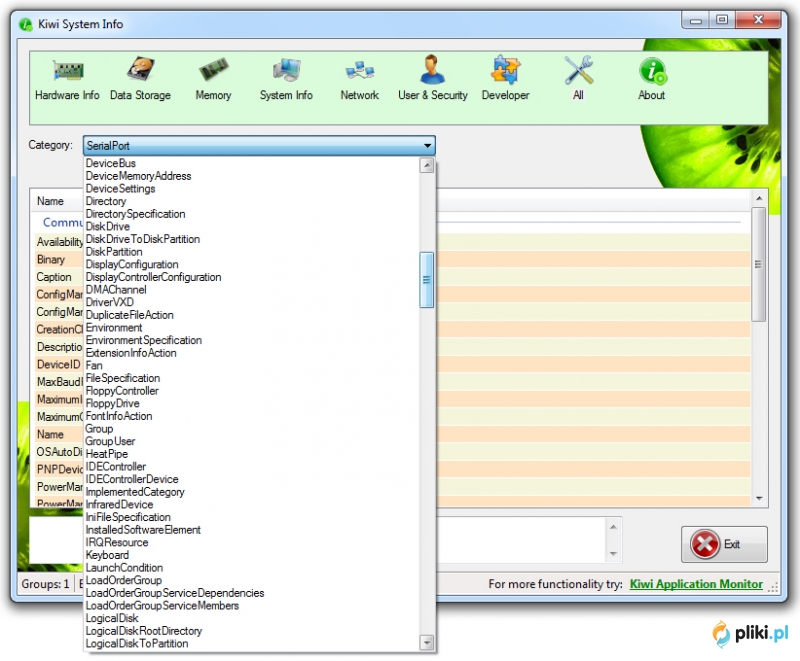800x661 pixels.
Task: Select IDEControllerDevice list entry
Action: tap(252, 479)
